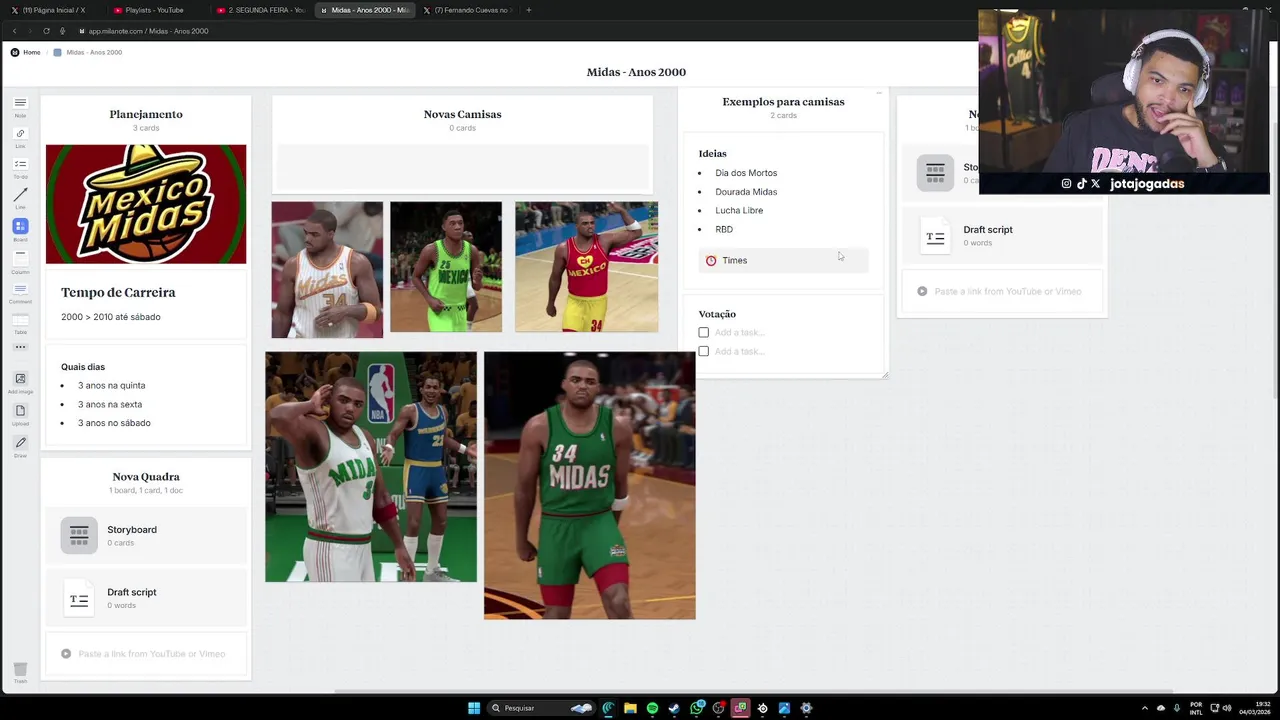This screenshot has height=720, width=1280.
Task: Click the 'Dia dos Mortos' list item
Action: tap(746, 173)
